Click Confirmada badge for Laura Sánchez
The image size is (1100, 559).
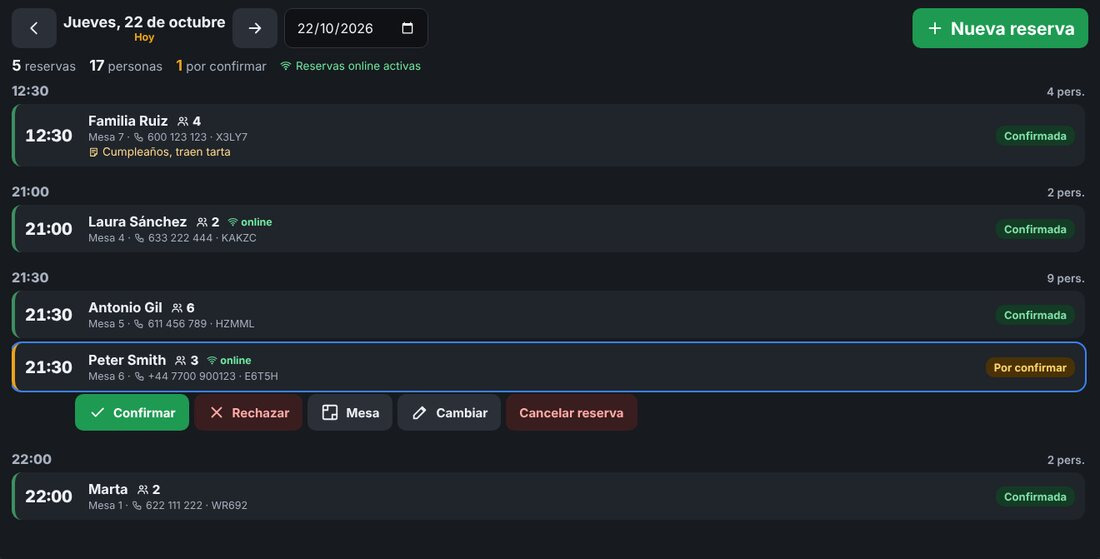[x=1035, y=229]
